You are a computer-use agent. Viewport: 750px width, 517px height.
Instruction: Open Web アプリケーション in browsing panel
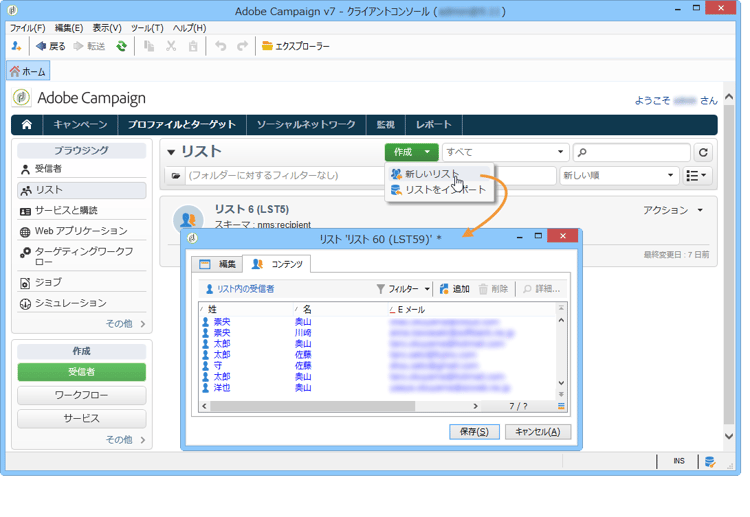click(x=82, y=231)
